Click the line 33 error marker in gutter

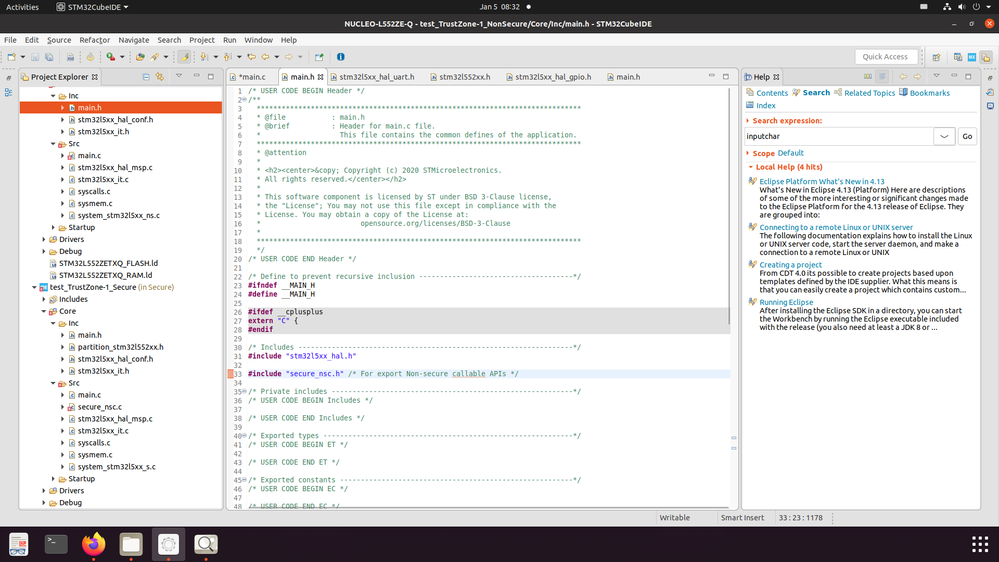(231, 374)
